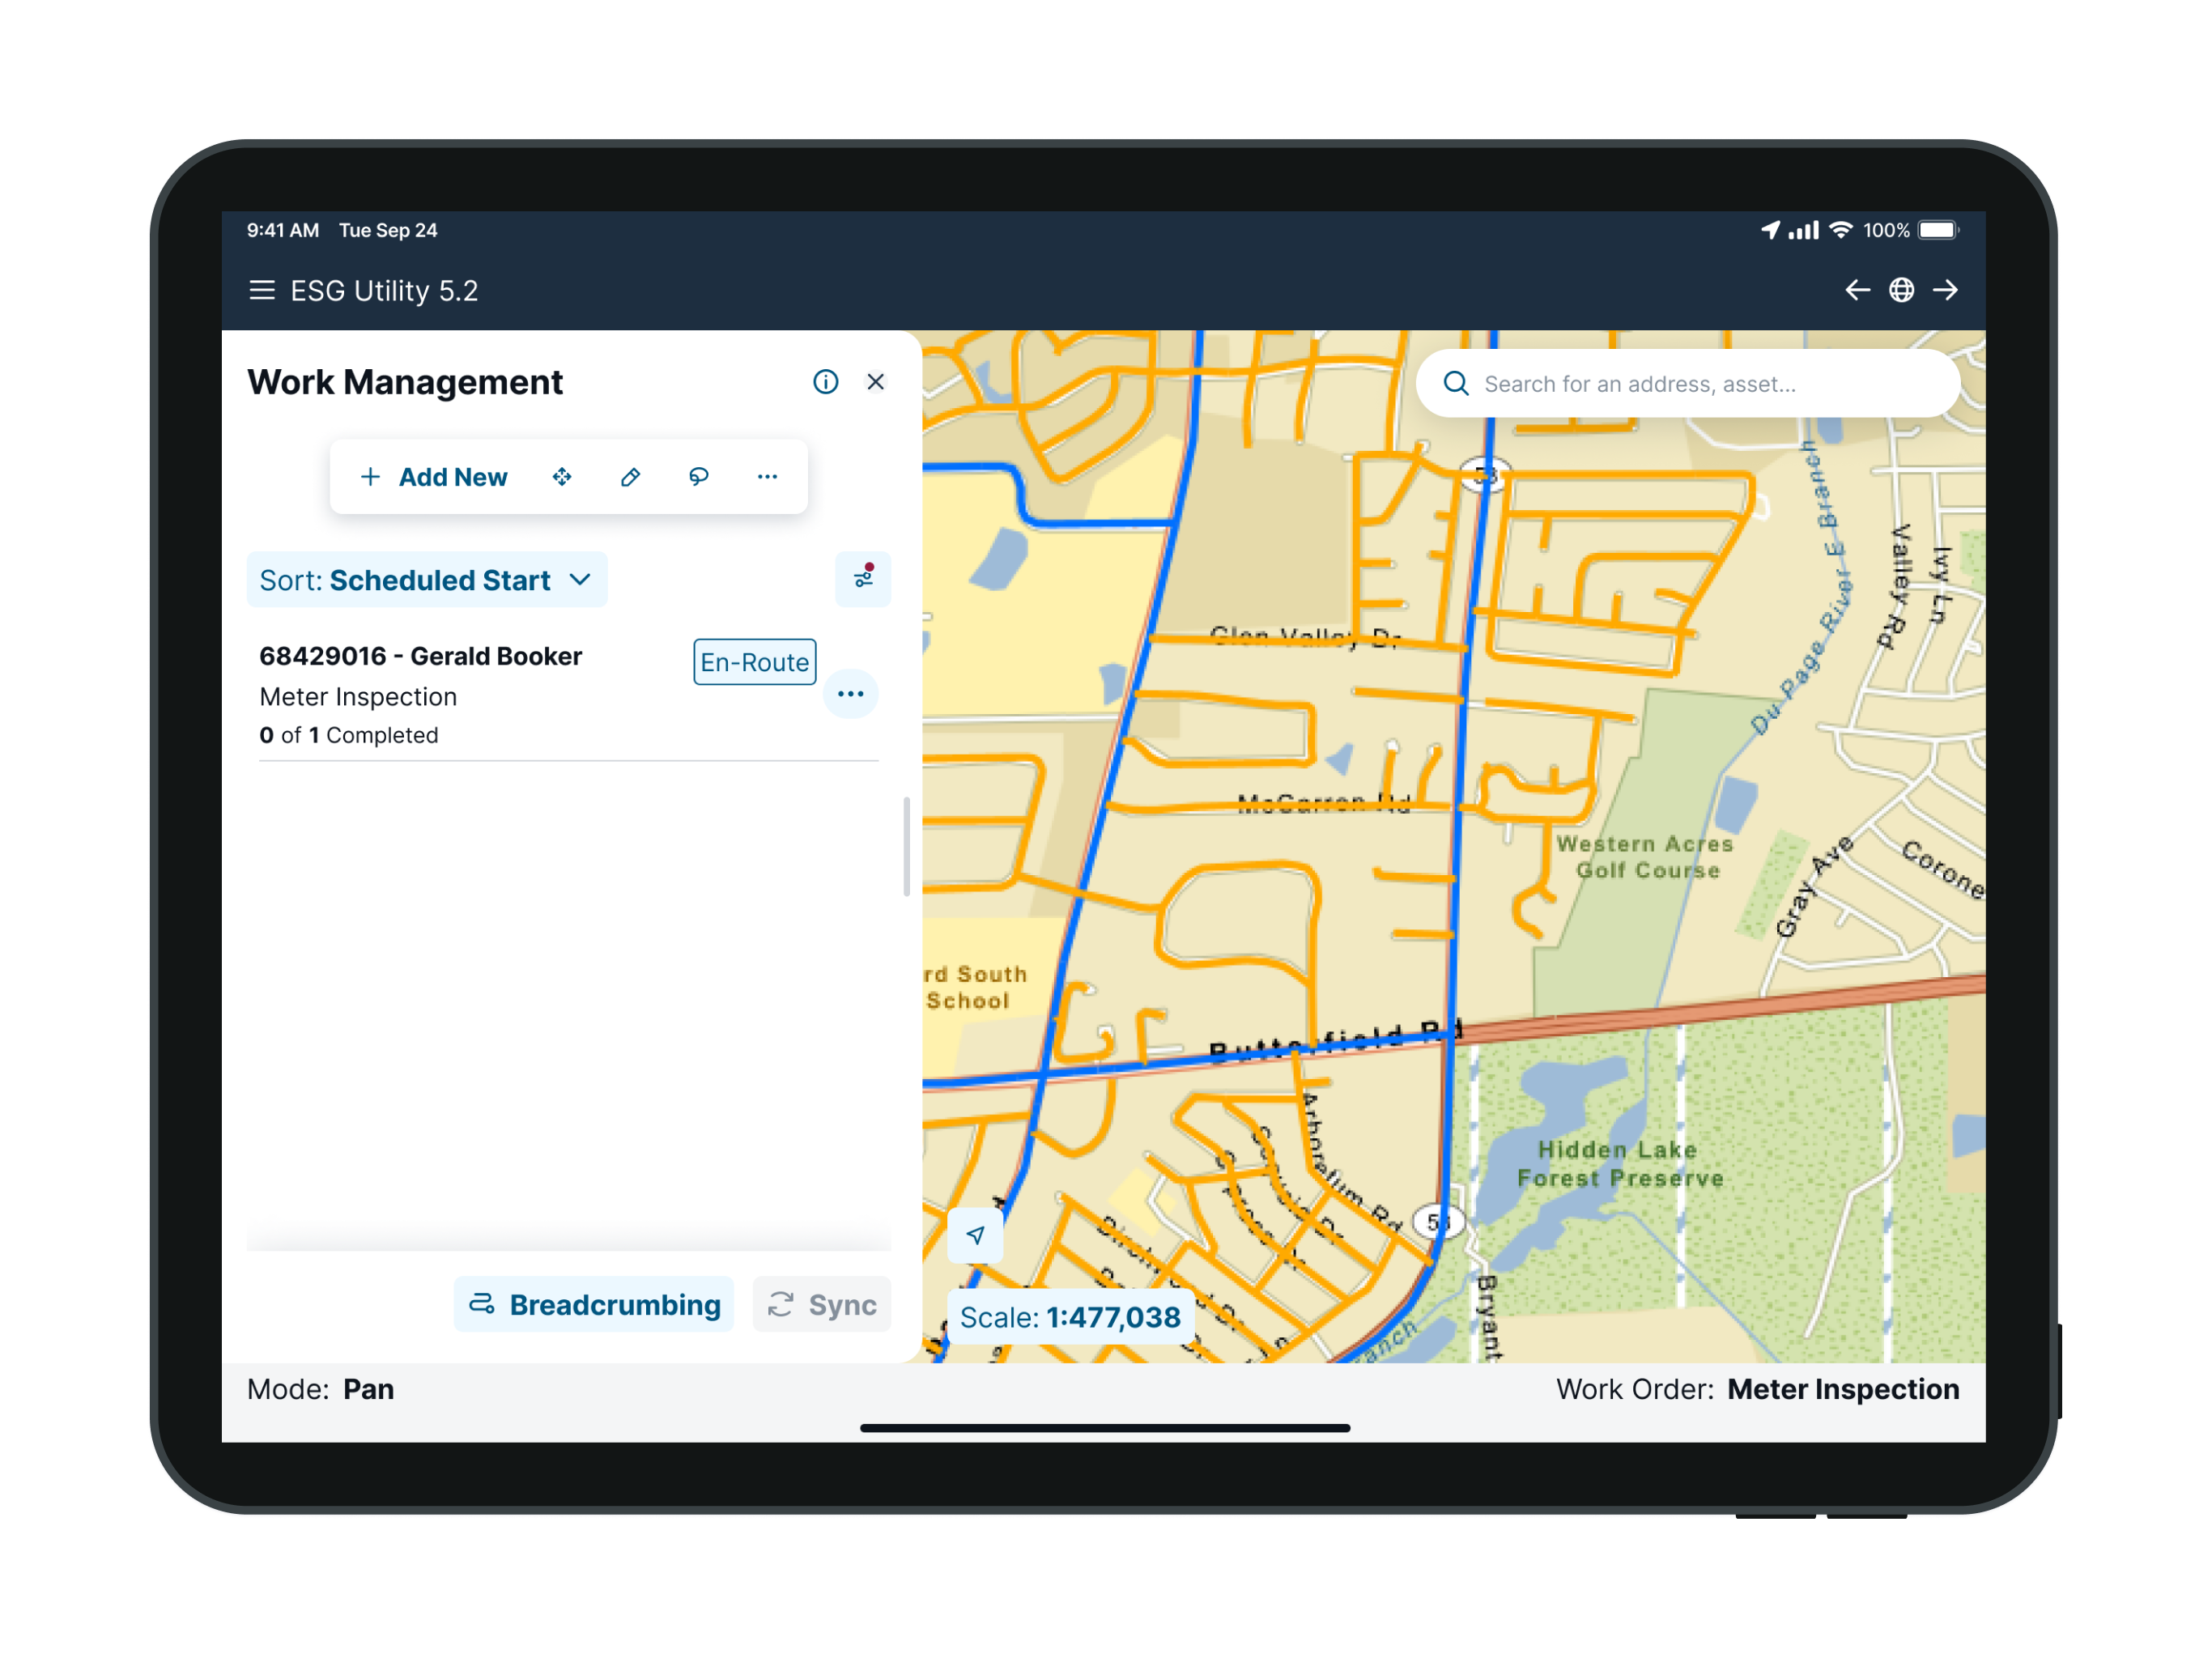Click the Western Acres Golf Course label

1645,857
